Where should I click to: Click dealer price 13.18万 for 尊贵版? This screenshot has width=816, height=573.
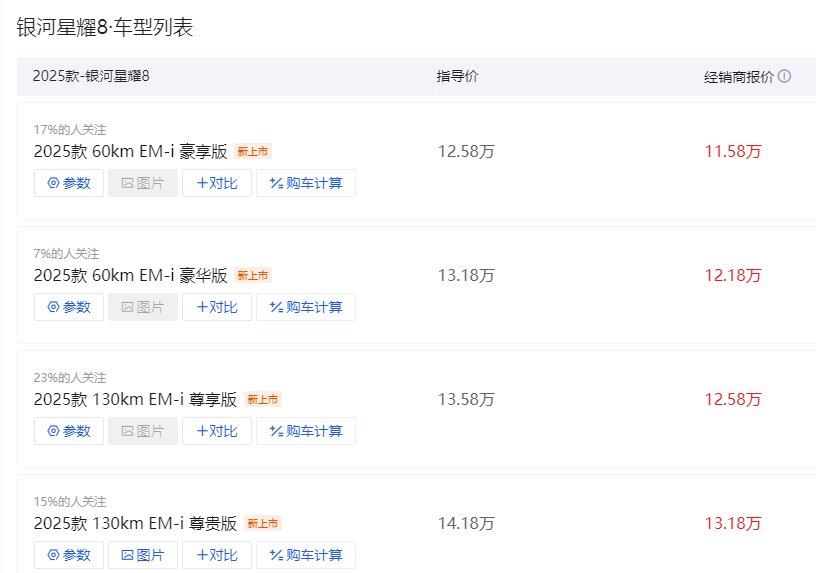click(733, 523)
